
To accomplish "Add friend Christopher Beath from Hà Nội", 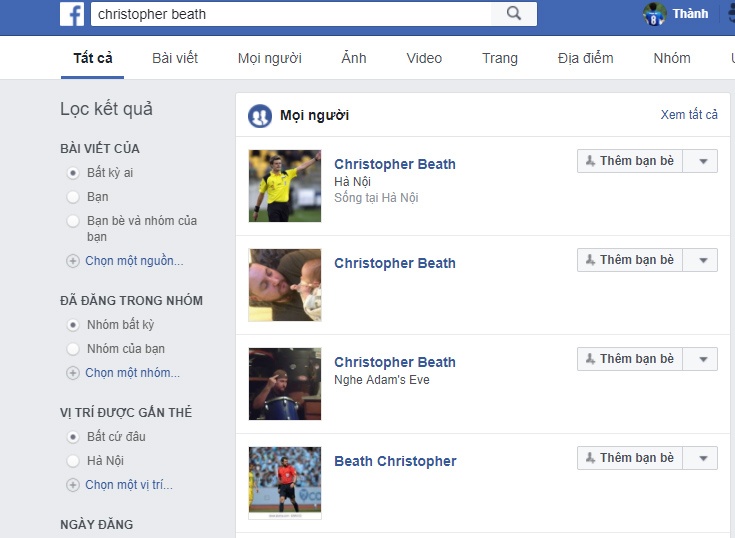I will 630,161.
